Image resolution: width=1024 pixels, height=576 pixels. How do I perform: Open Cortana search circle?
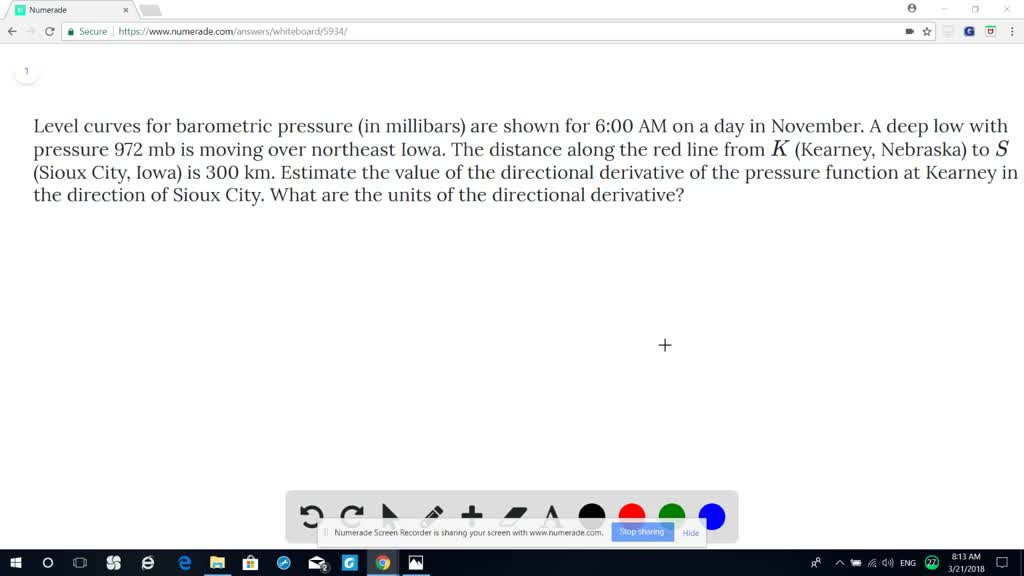tap(48, 562)
